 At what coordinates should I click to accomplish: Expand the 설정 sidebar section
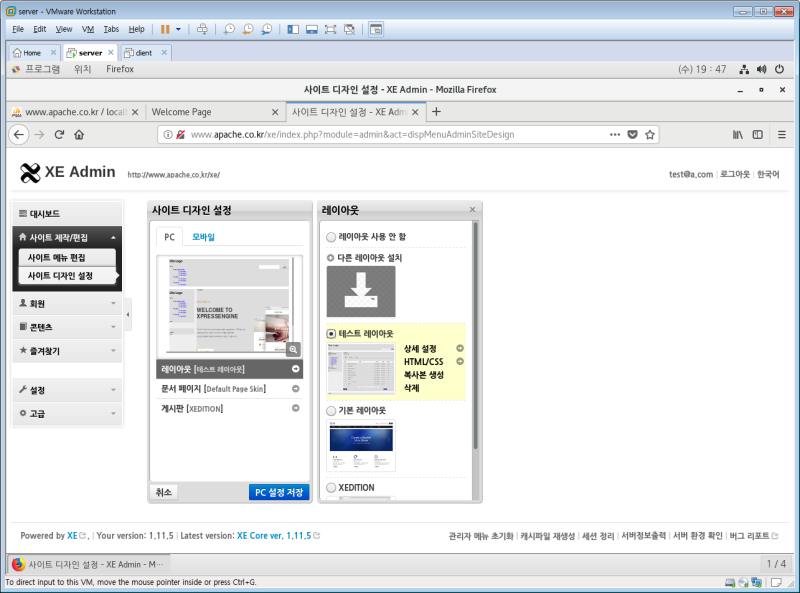(67, 390)
